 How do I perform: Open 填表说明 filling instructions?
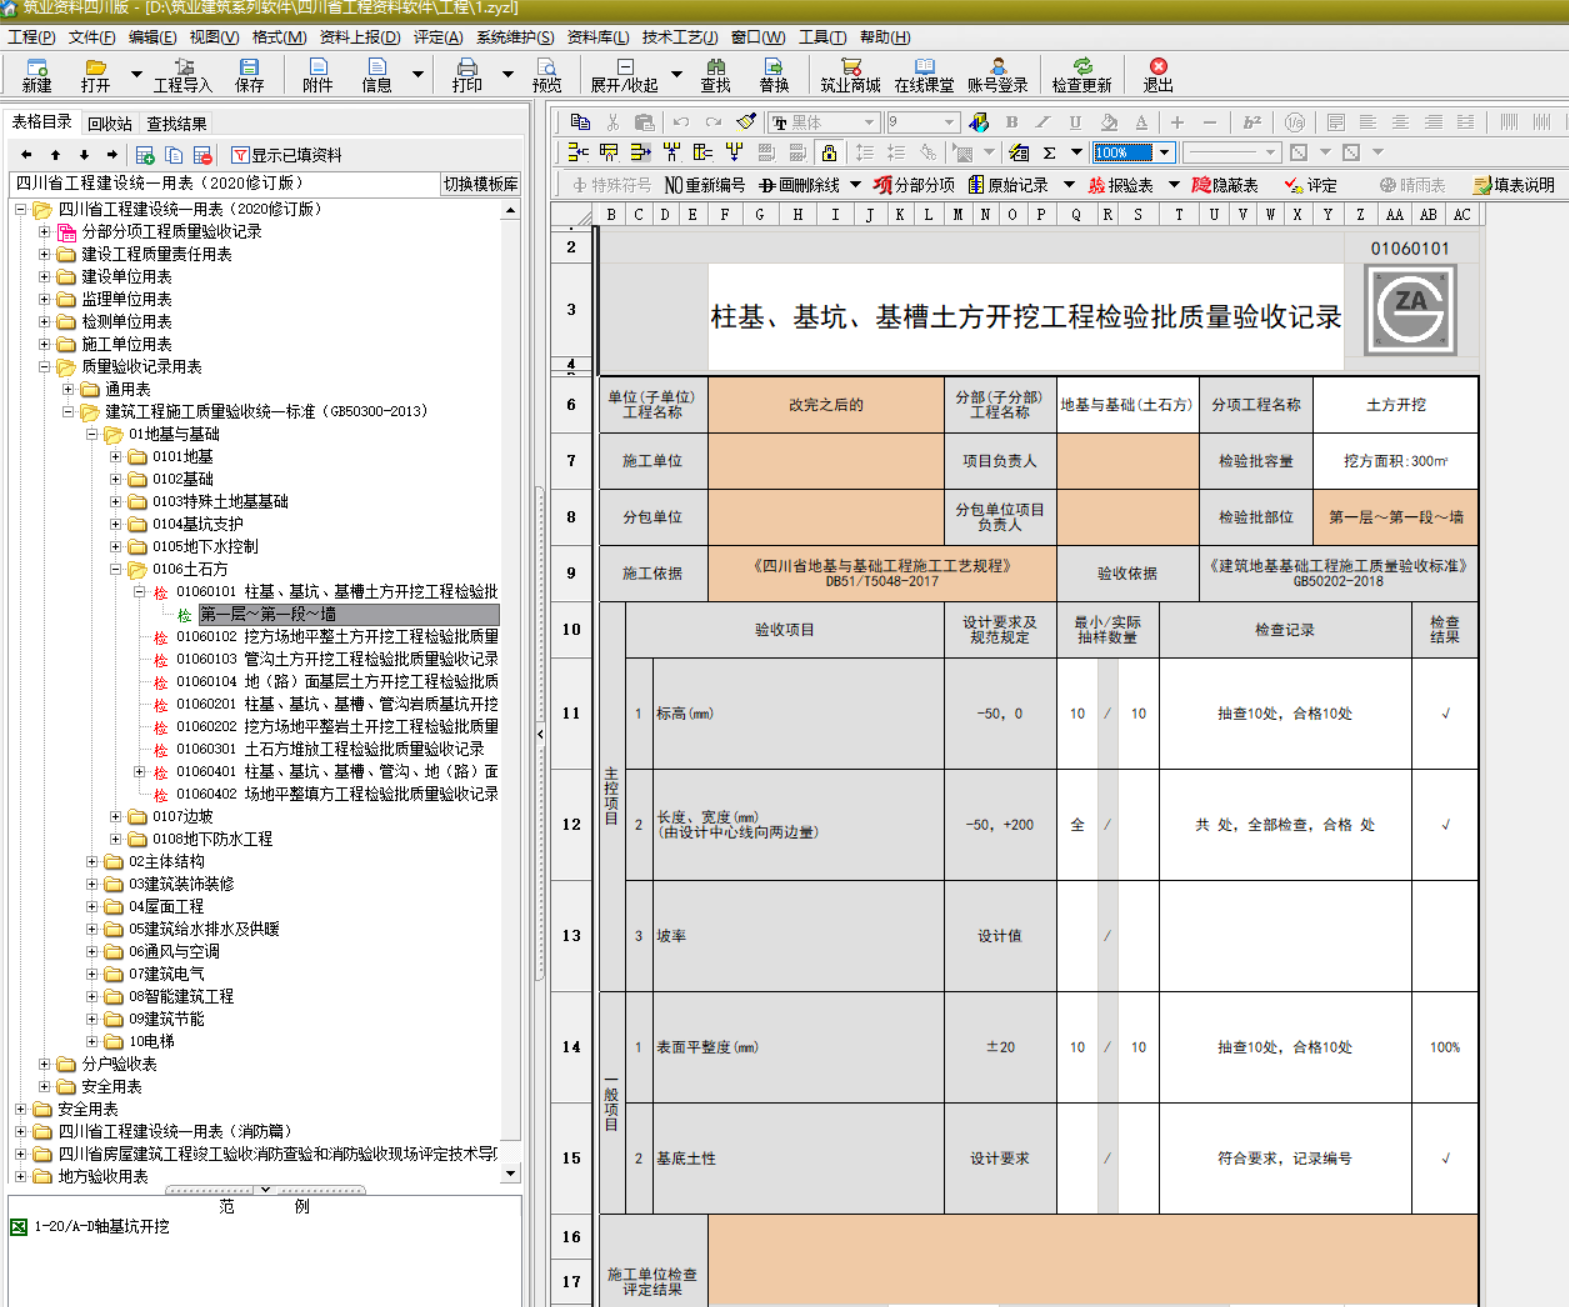(1514, 185)
